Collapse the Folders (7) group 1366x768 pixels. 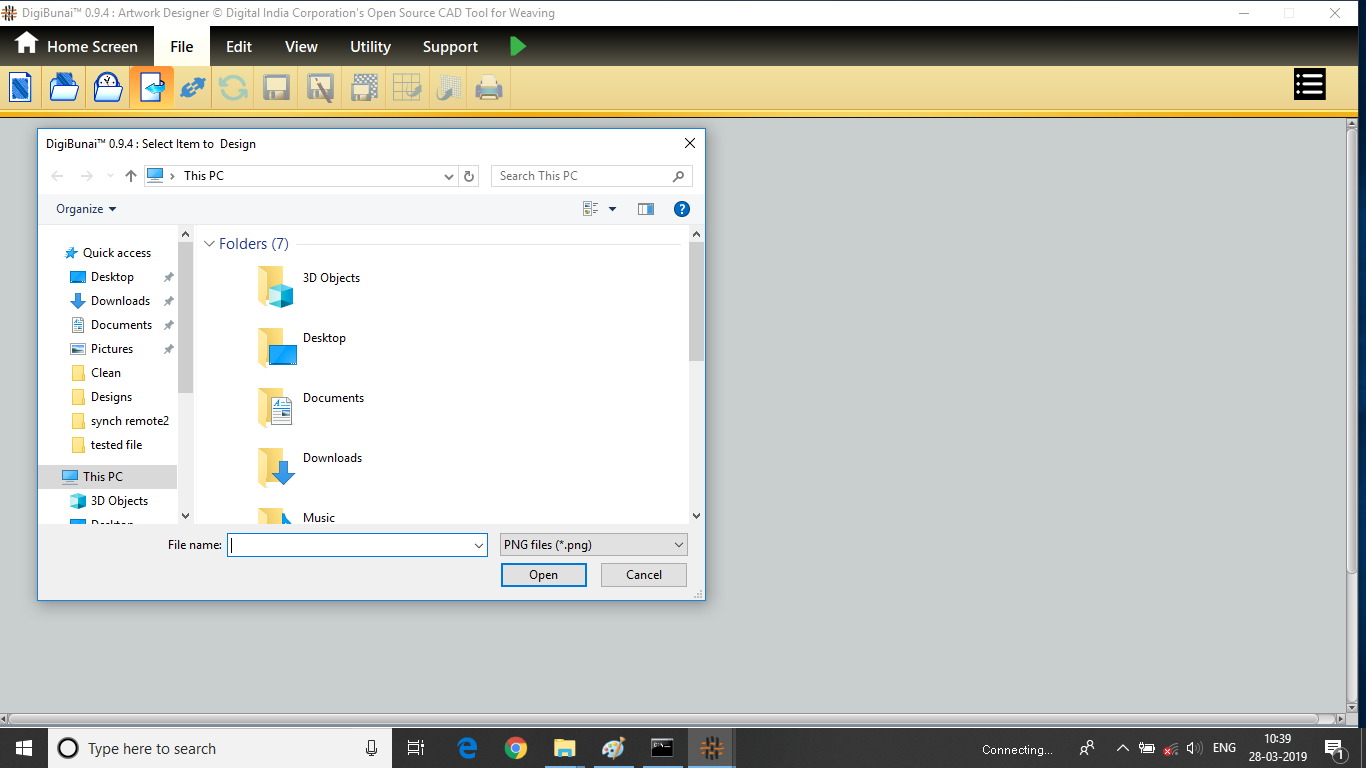point(210,244)
